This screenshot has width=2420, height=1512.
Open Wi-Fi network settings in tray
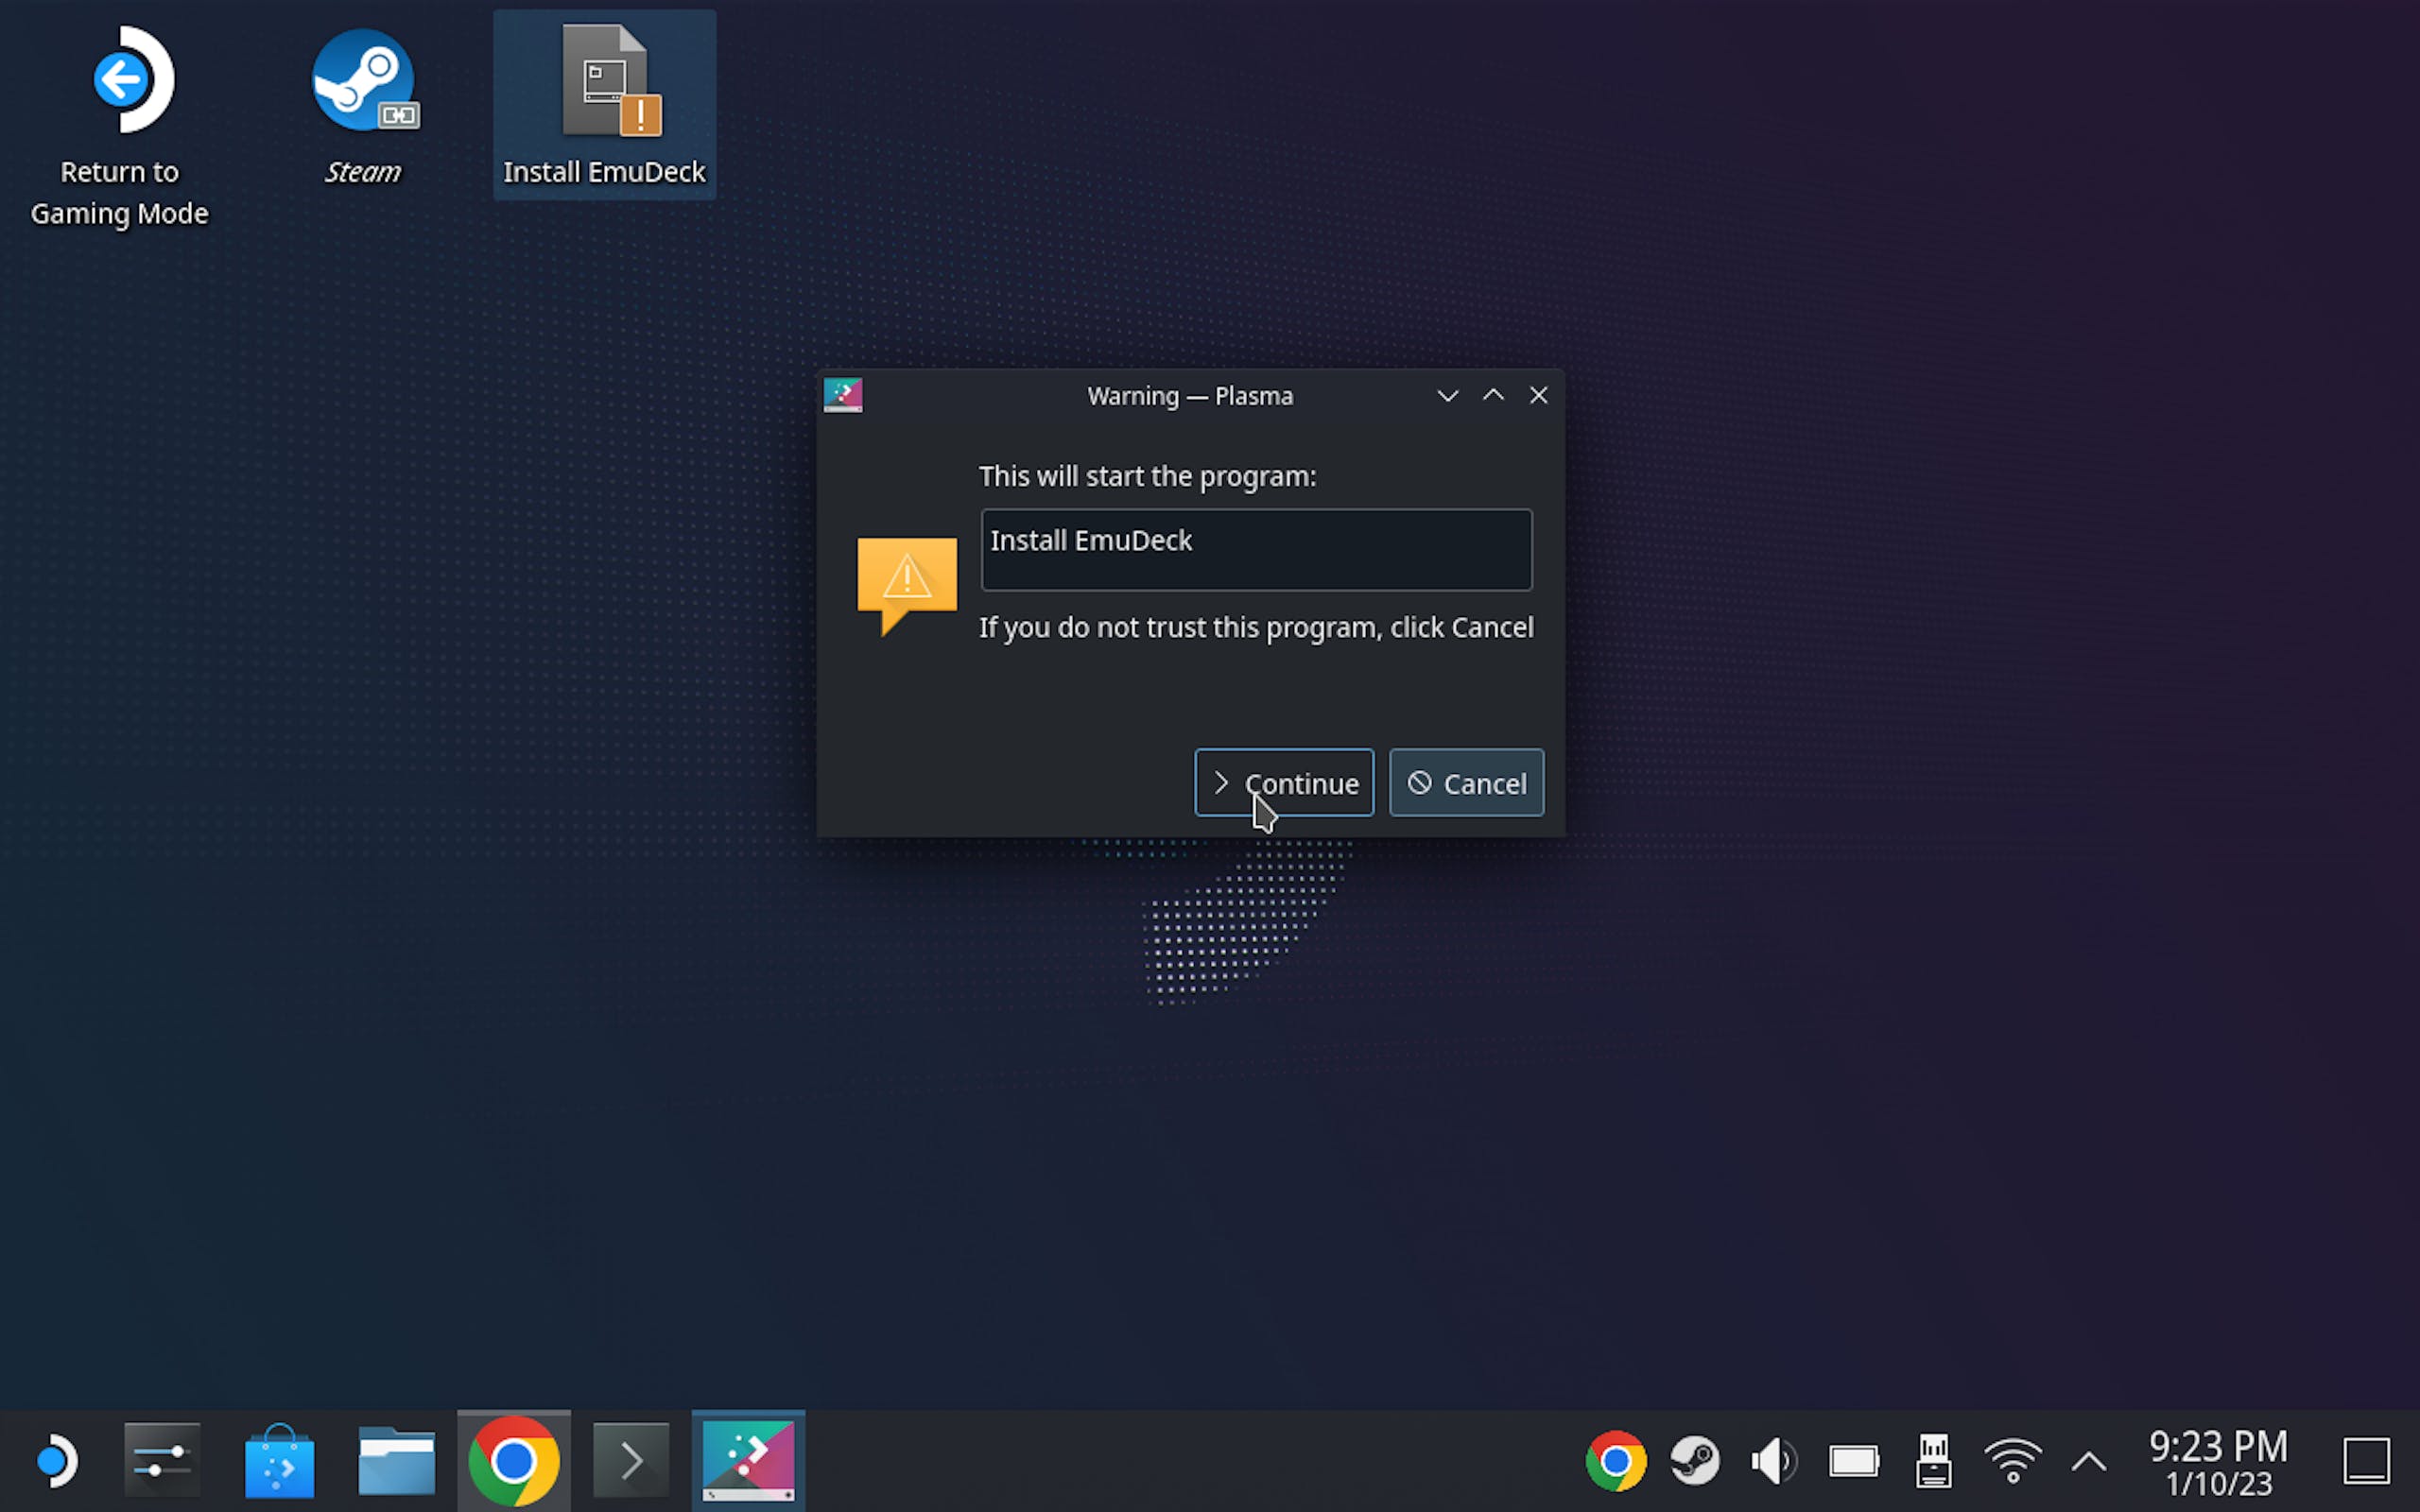[x=2013, y=1462]
